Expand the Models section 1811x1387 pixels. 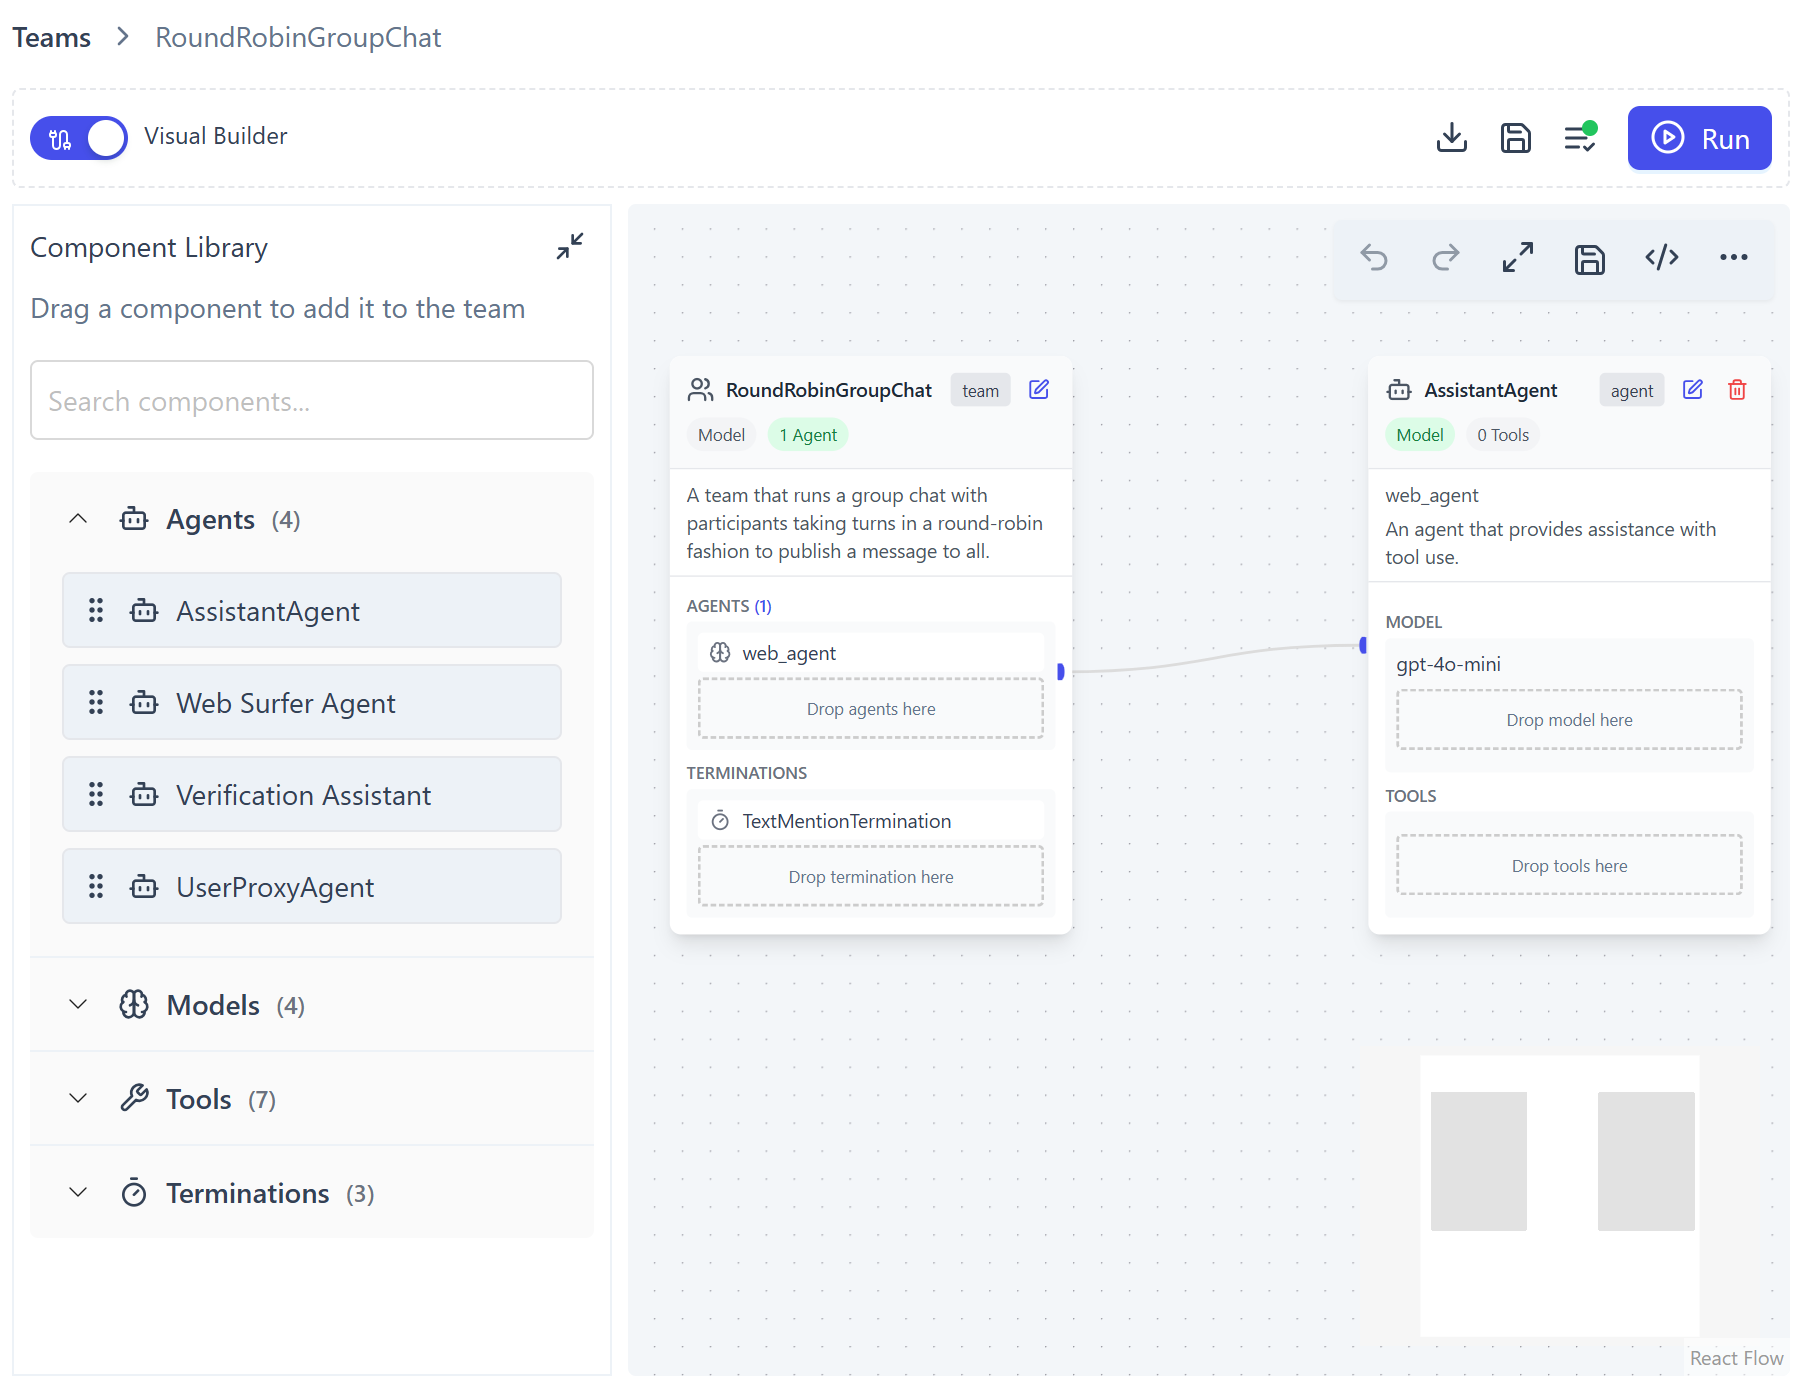pos(78,1005)
